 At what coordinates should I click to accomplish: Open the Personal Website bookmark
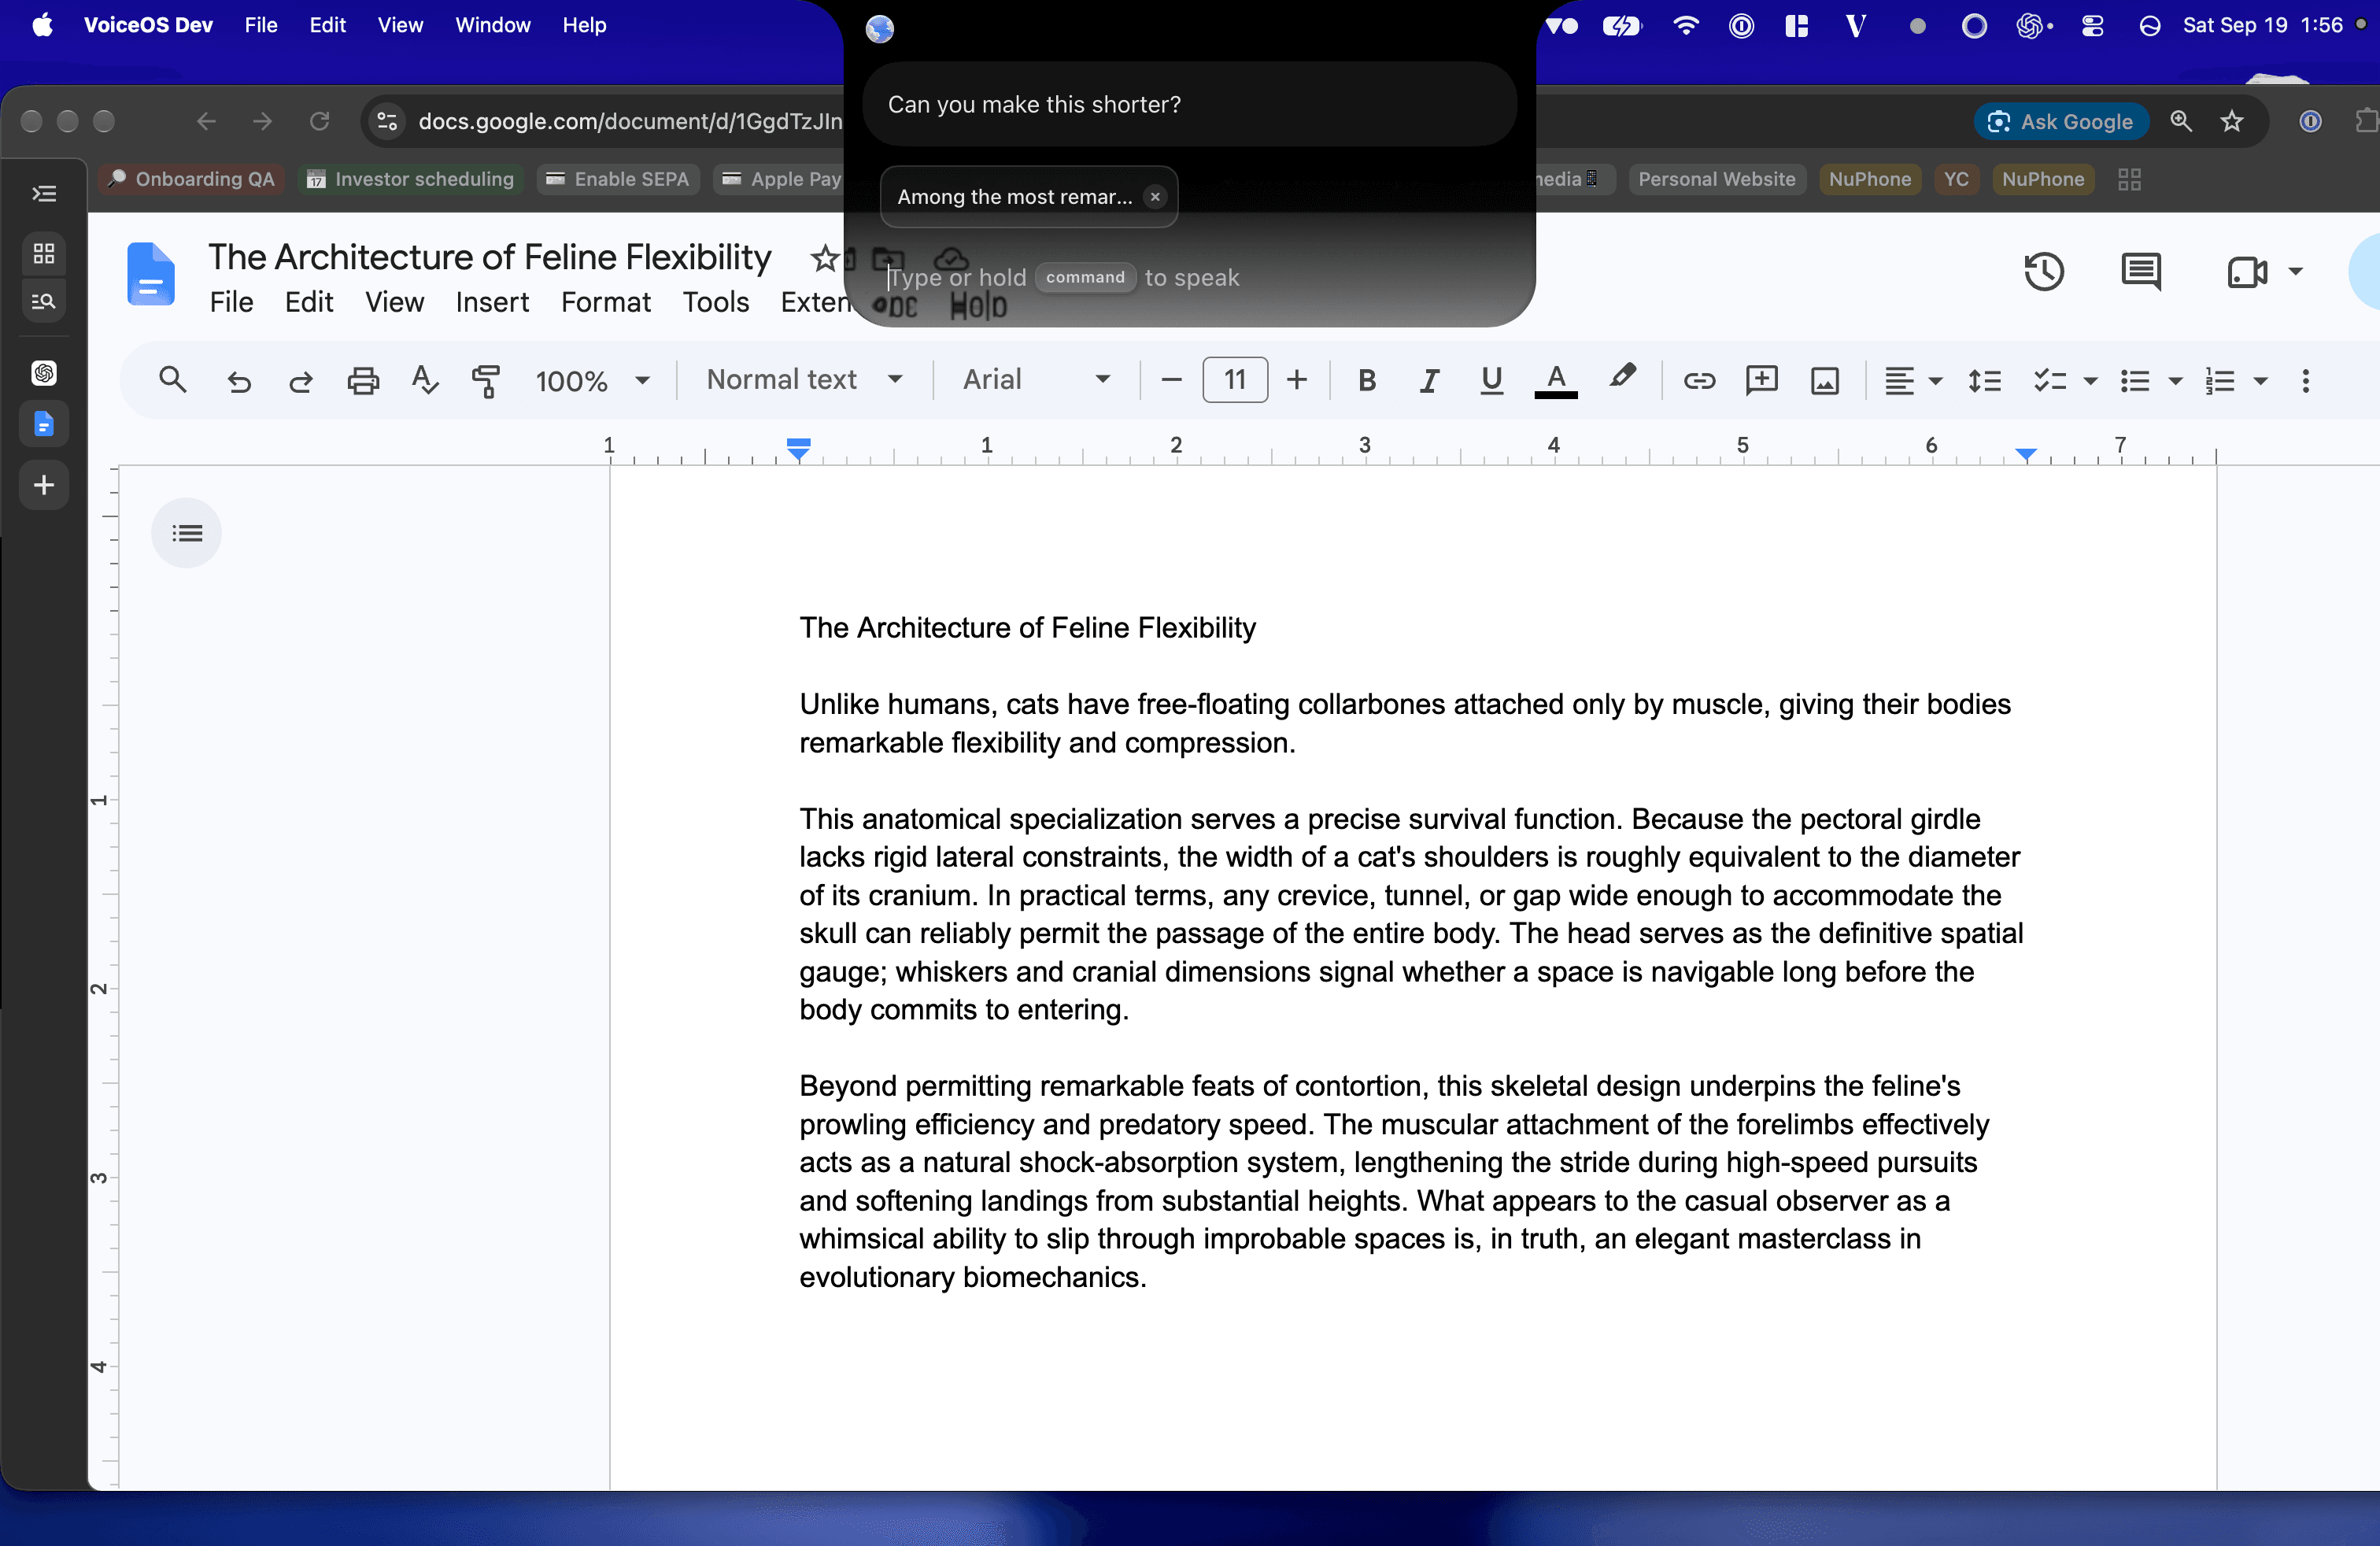(1717, 179)
